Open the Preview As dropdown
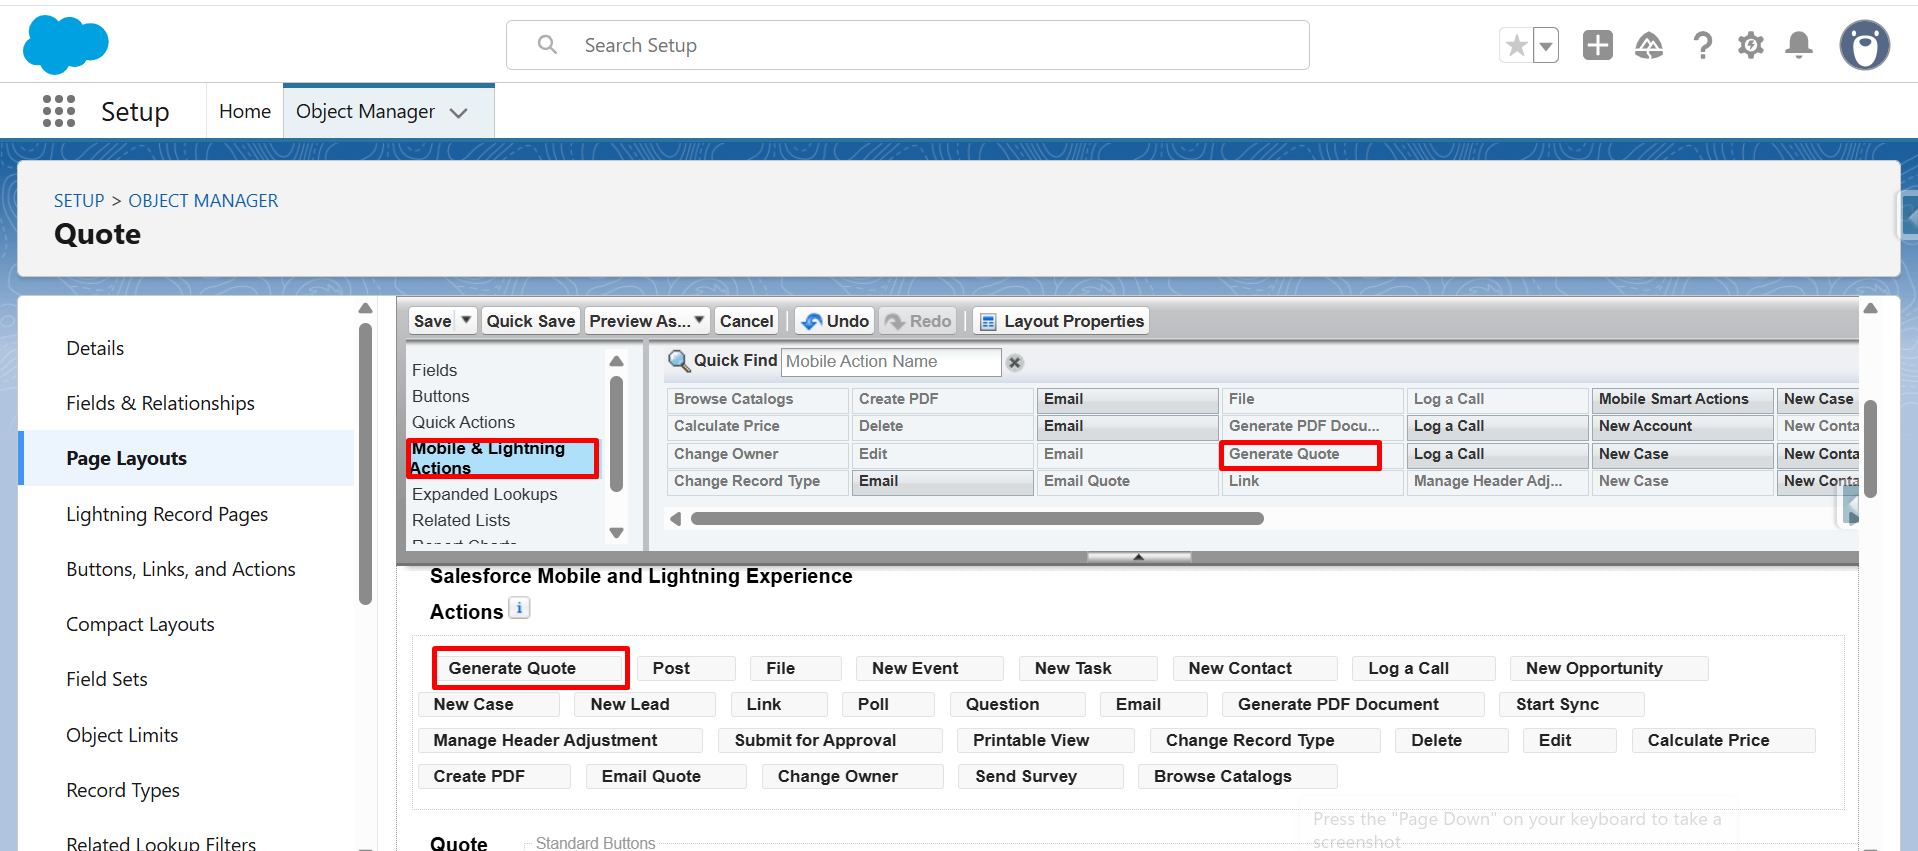This screenshot has width=1918, height=851. point(646,321)
